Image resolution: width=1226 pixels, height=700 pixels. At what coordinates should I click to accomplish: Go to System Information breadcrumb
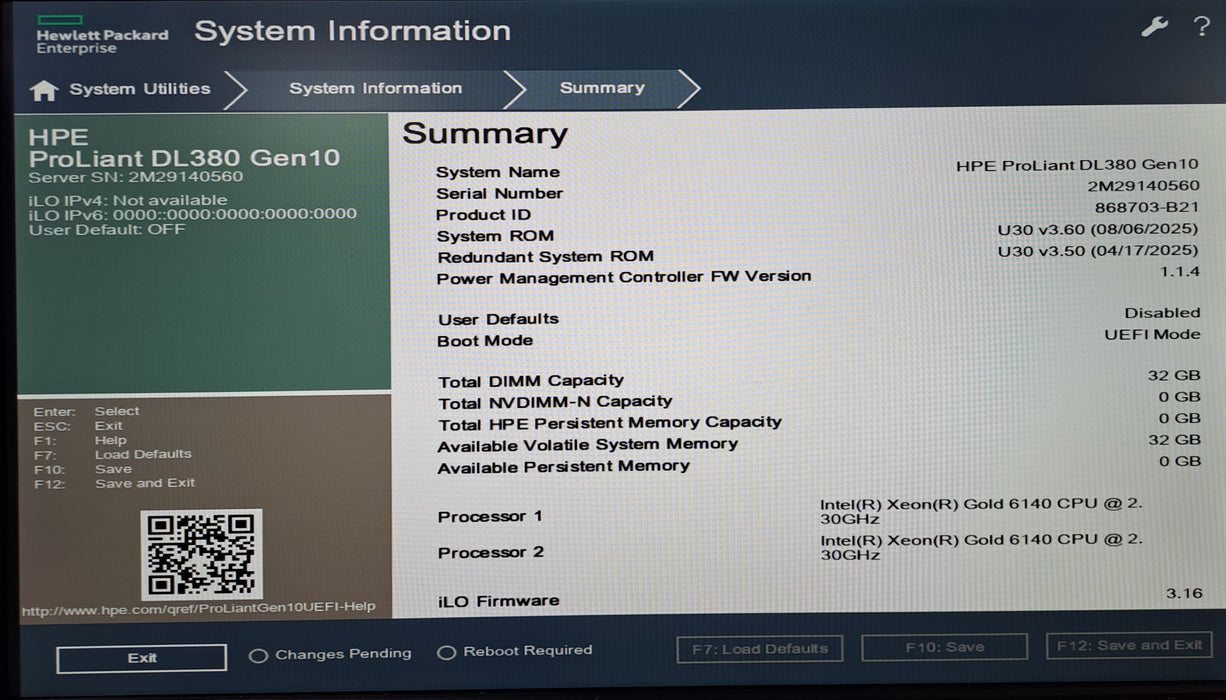(375, 88)
